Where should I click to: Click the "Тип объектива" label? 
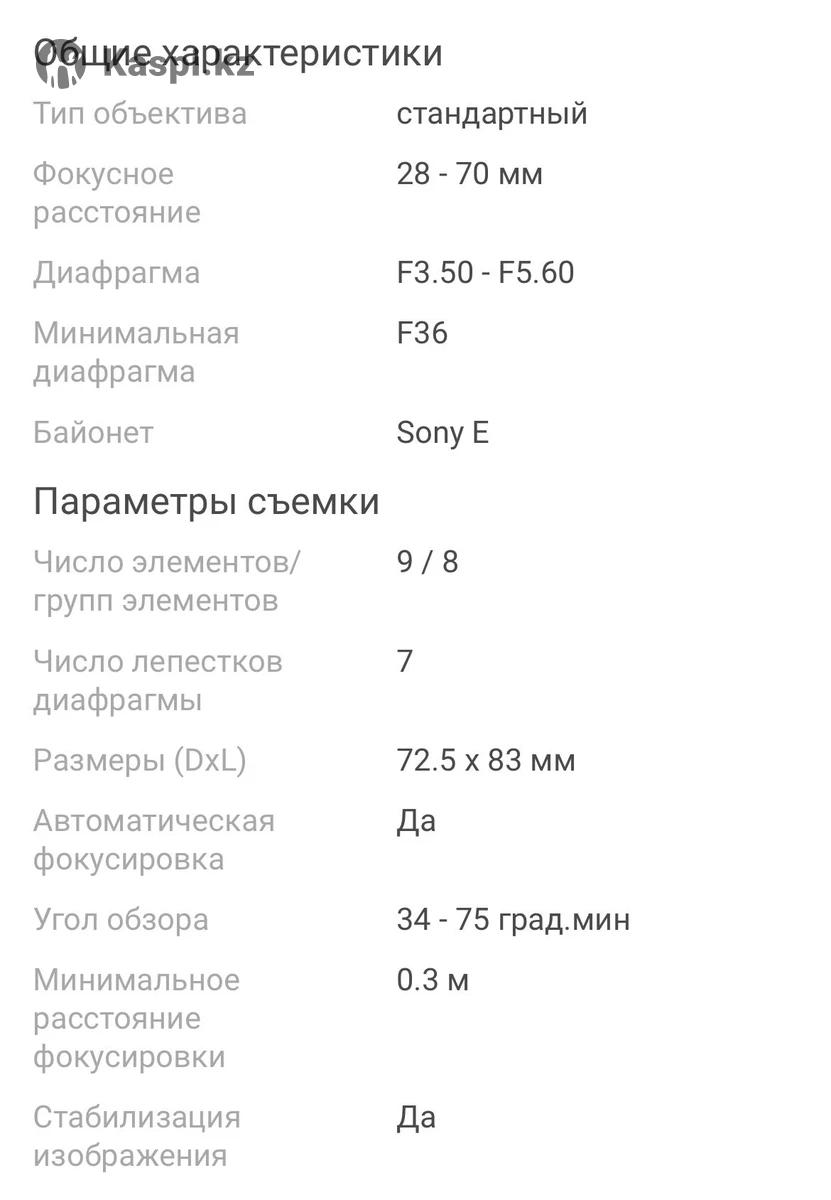[x=140, y=113]
